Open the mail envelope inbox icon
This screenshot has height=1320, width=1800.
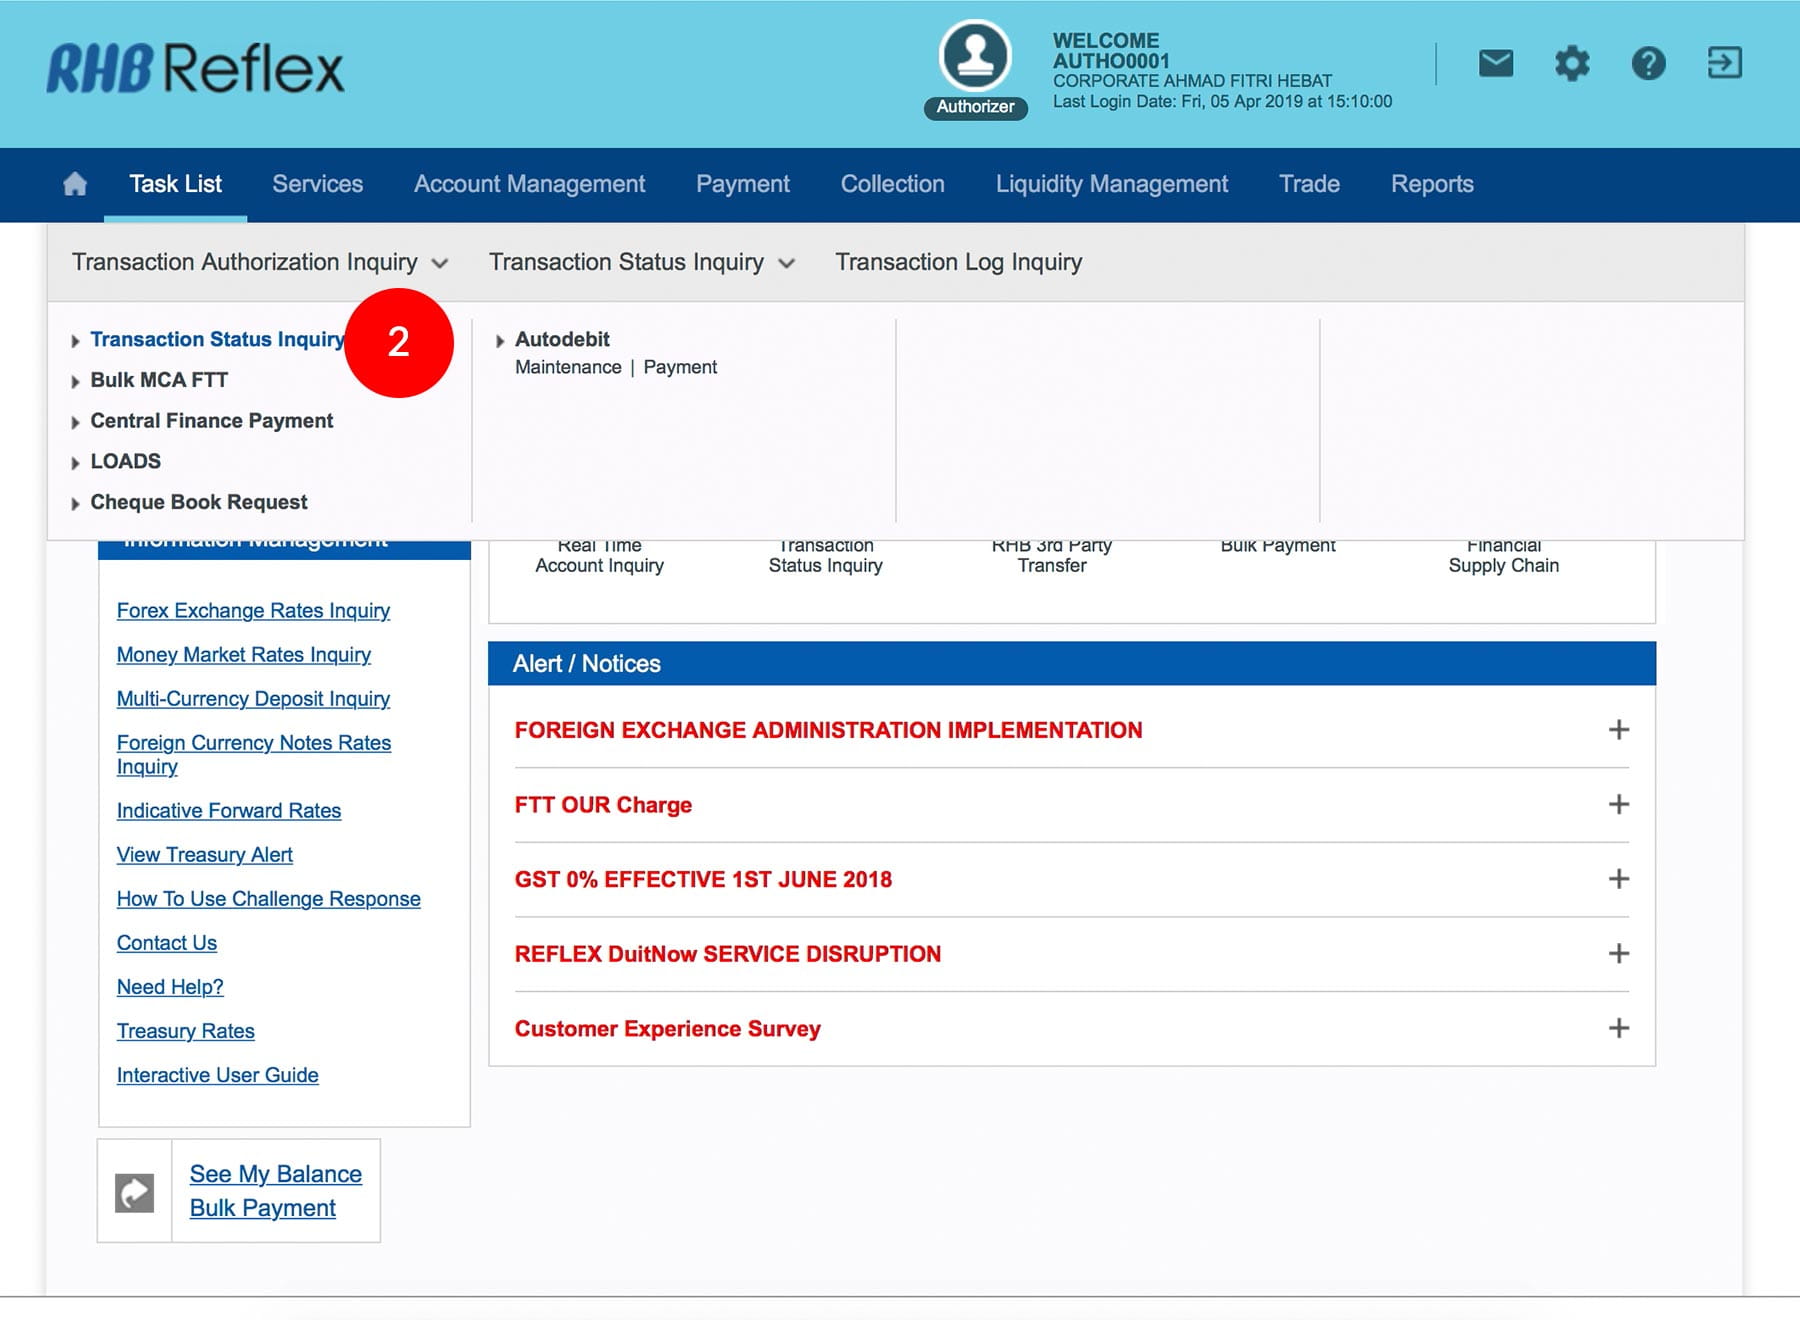click(1495, 64)
